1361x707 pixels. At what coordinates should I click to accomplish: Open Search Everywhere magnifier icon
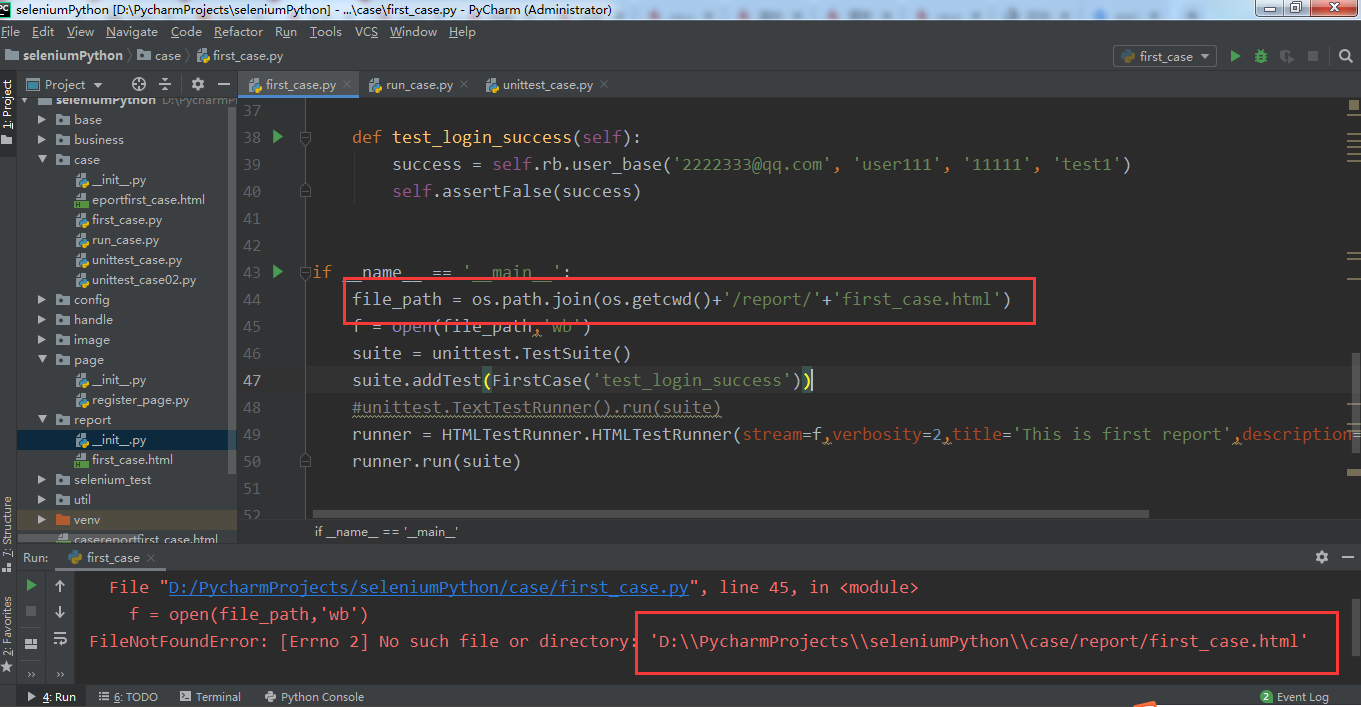pos(1345,57)
